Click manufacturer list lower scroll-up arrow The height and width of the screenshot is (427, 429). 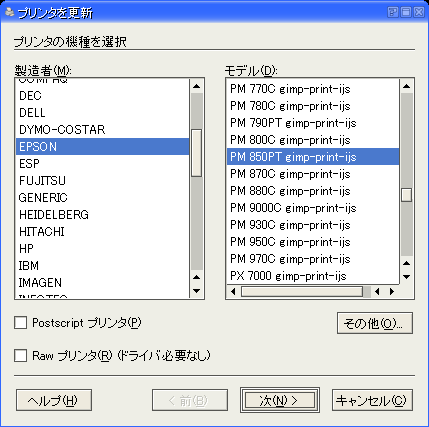pyautogui.click(x=197, y=277)
